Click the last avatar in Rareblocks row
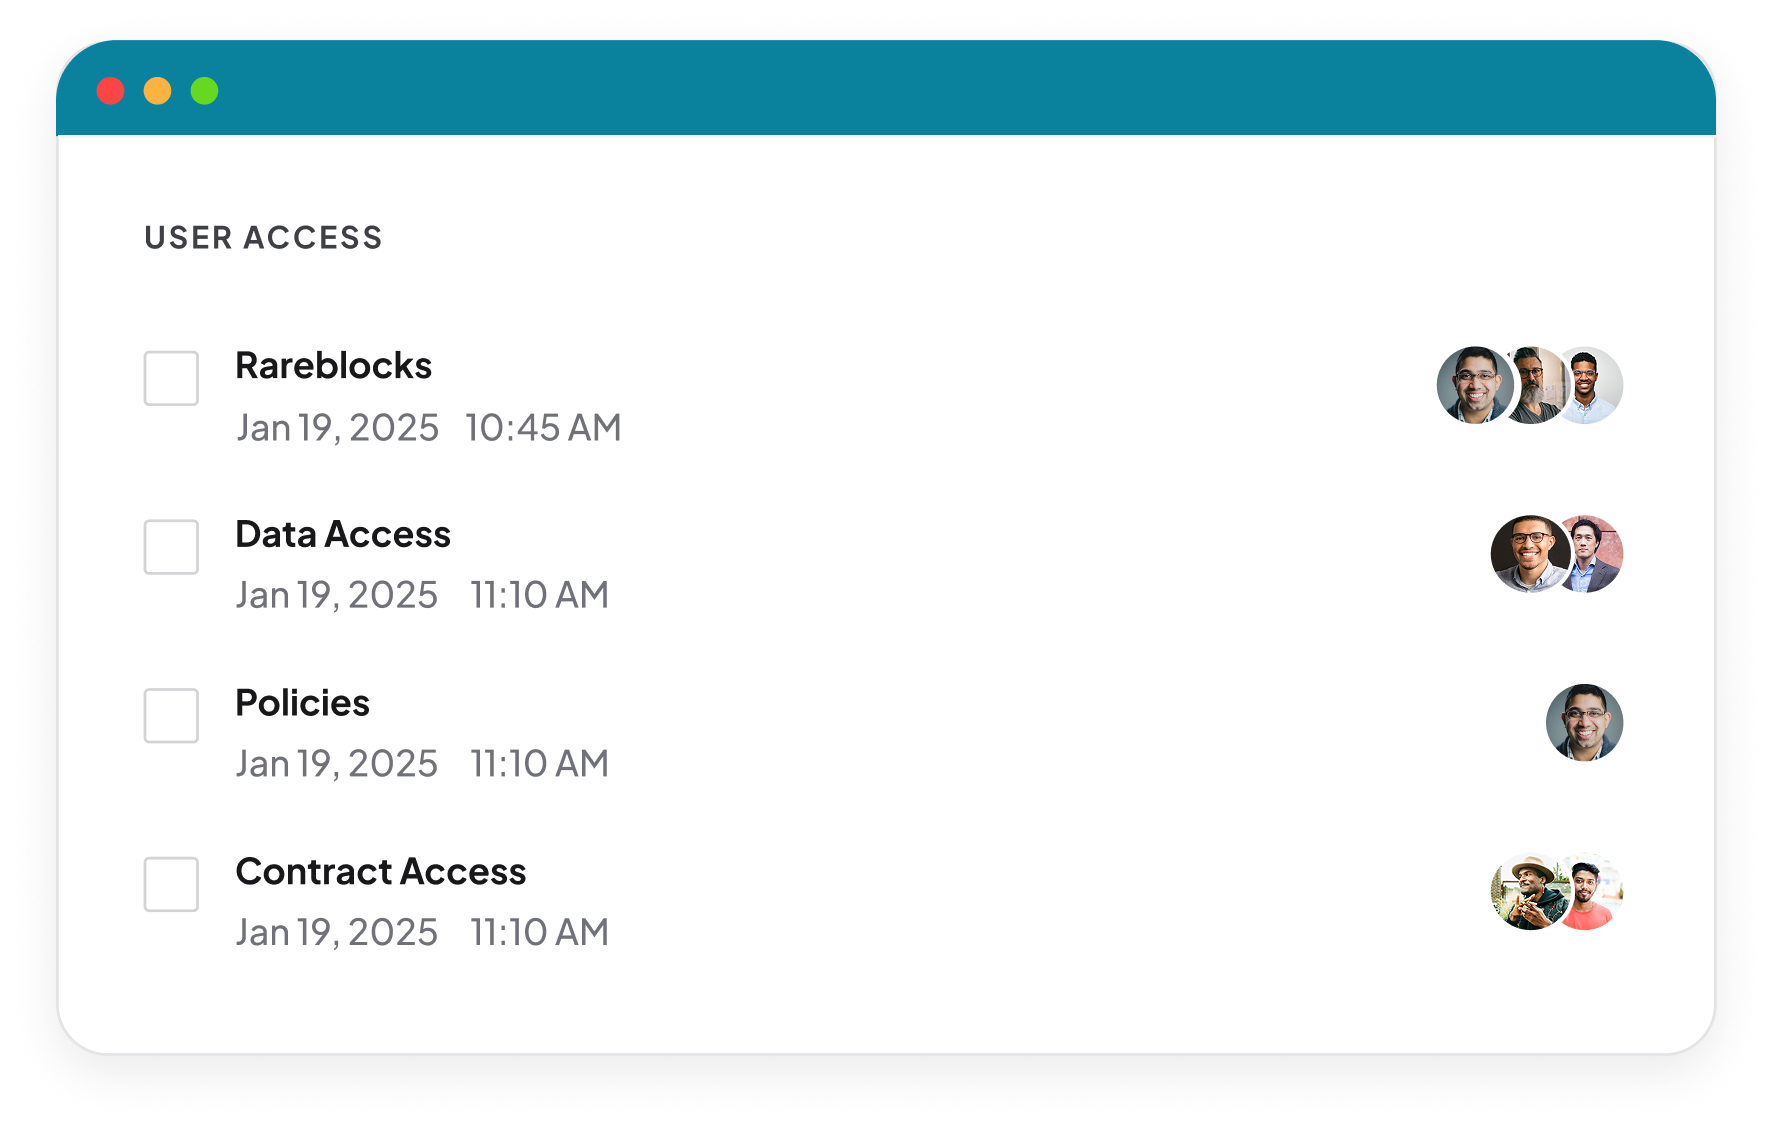The image size is (1773, 1128). coord(1590,385)
